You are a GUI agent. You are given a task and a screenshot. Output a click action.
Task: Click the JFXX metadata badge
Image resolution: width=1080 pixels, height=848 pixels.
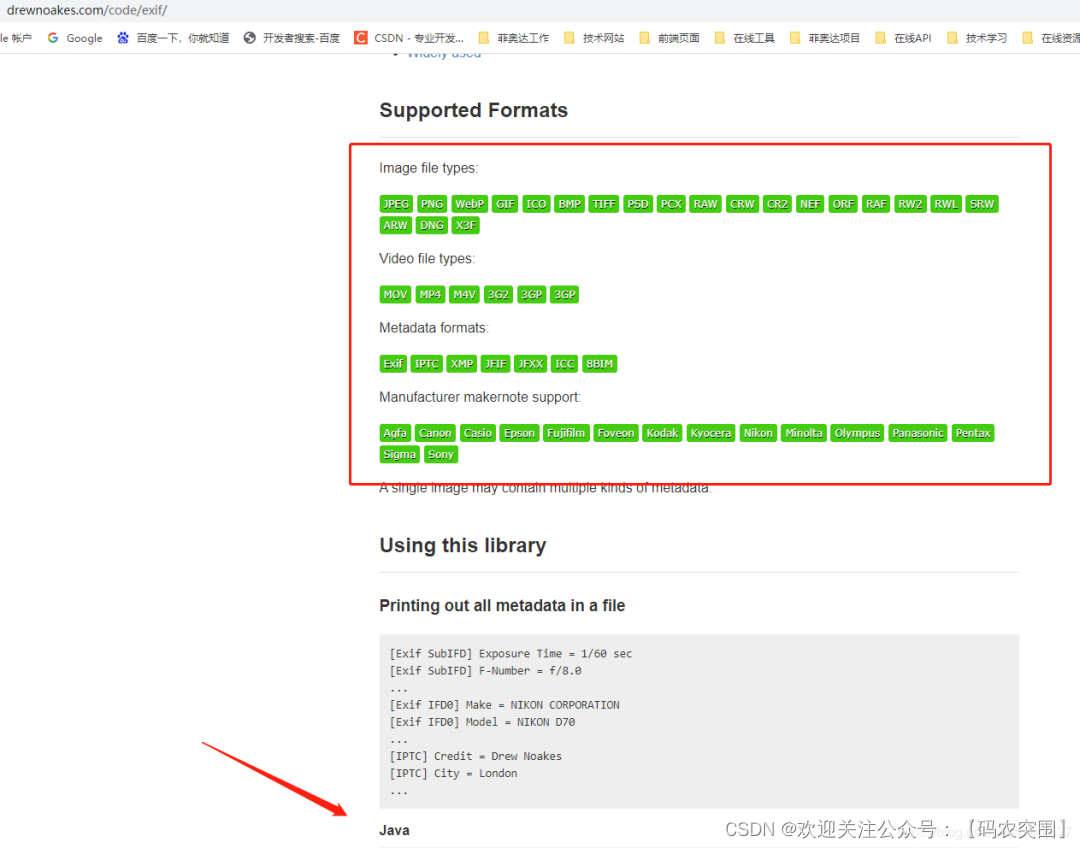point(530,364)
